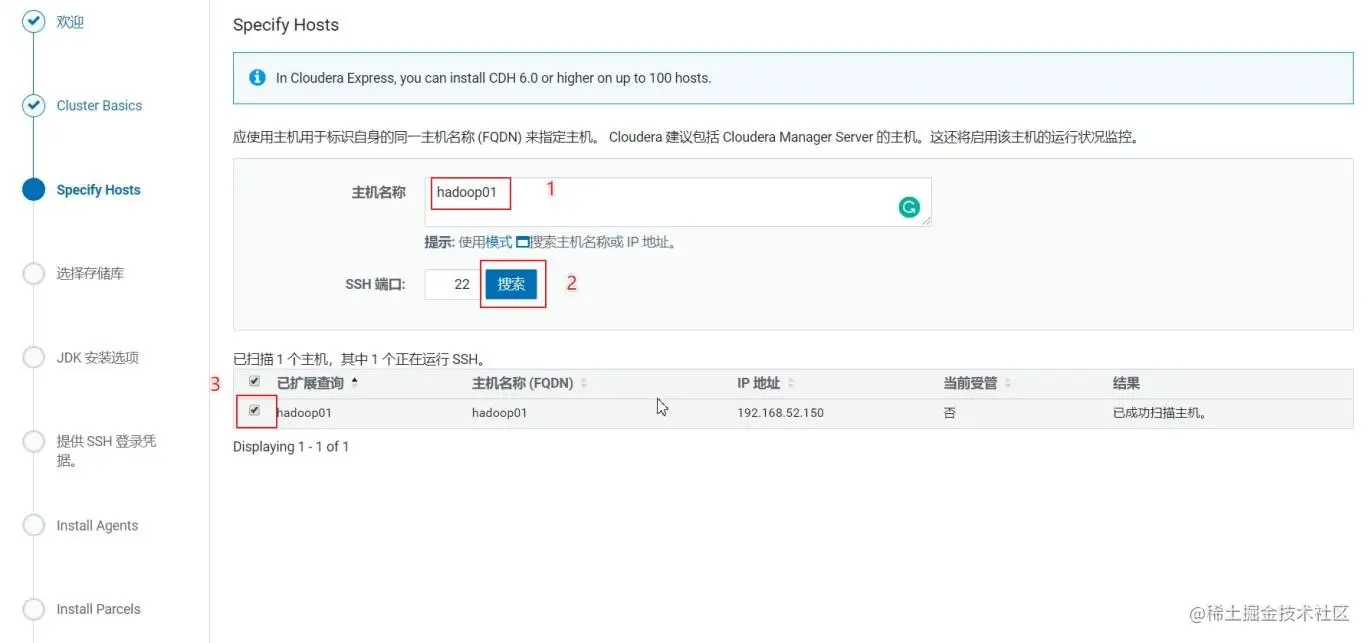This screenshot has width=1369, height=643.
Task: Click into the 主机名称 hostname text area
Action: (x=678, y=202)
